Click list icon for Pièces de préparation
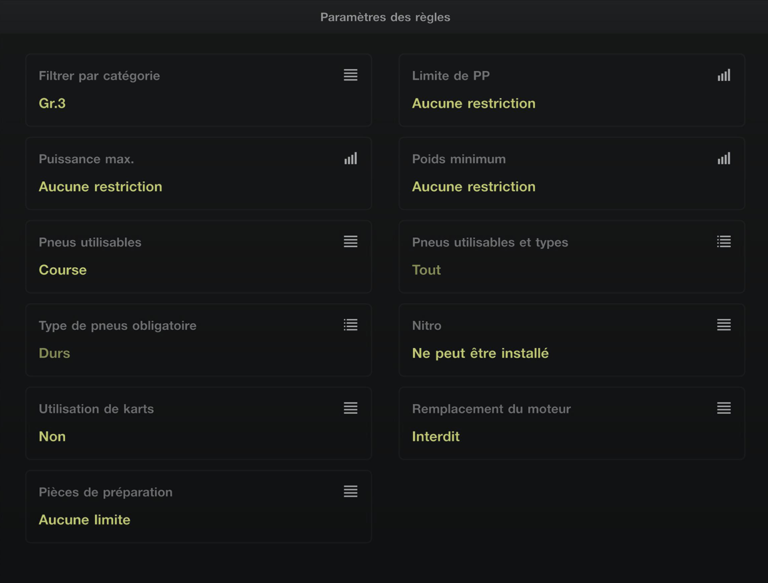Screen dimensions: 768x583 [350, 492]
